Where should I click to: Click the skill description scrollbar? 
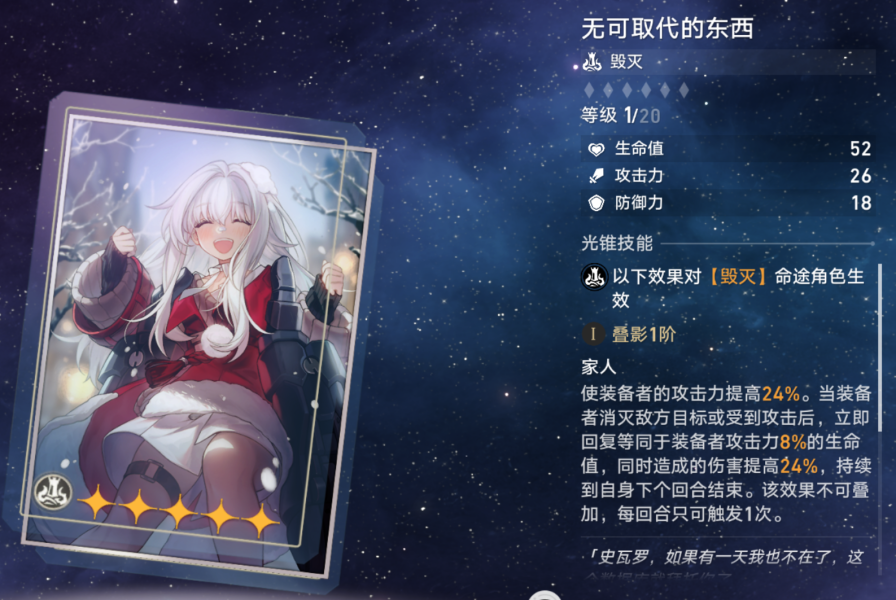click(879, 354)
